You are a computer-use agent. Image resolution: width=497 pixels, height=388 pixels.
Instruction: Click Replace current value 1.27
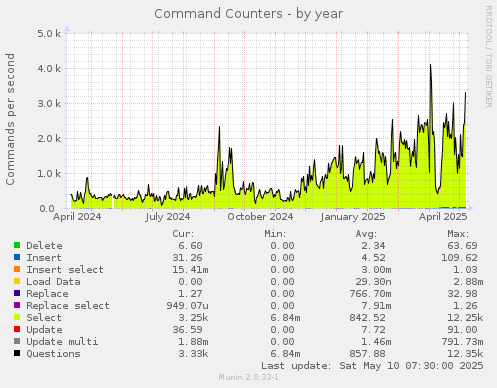190,294
